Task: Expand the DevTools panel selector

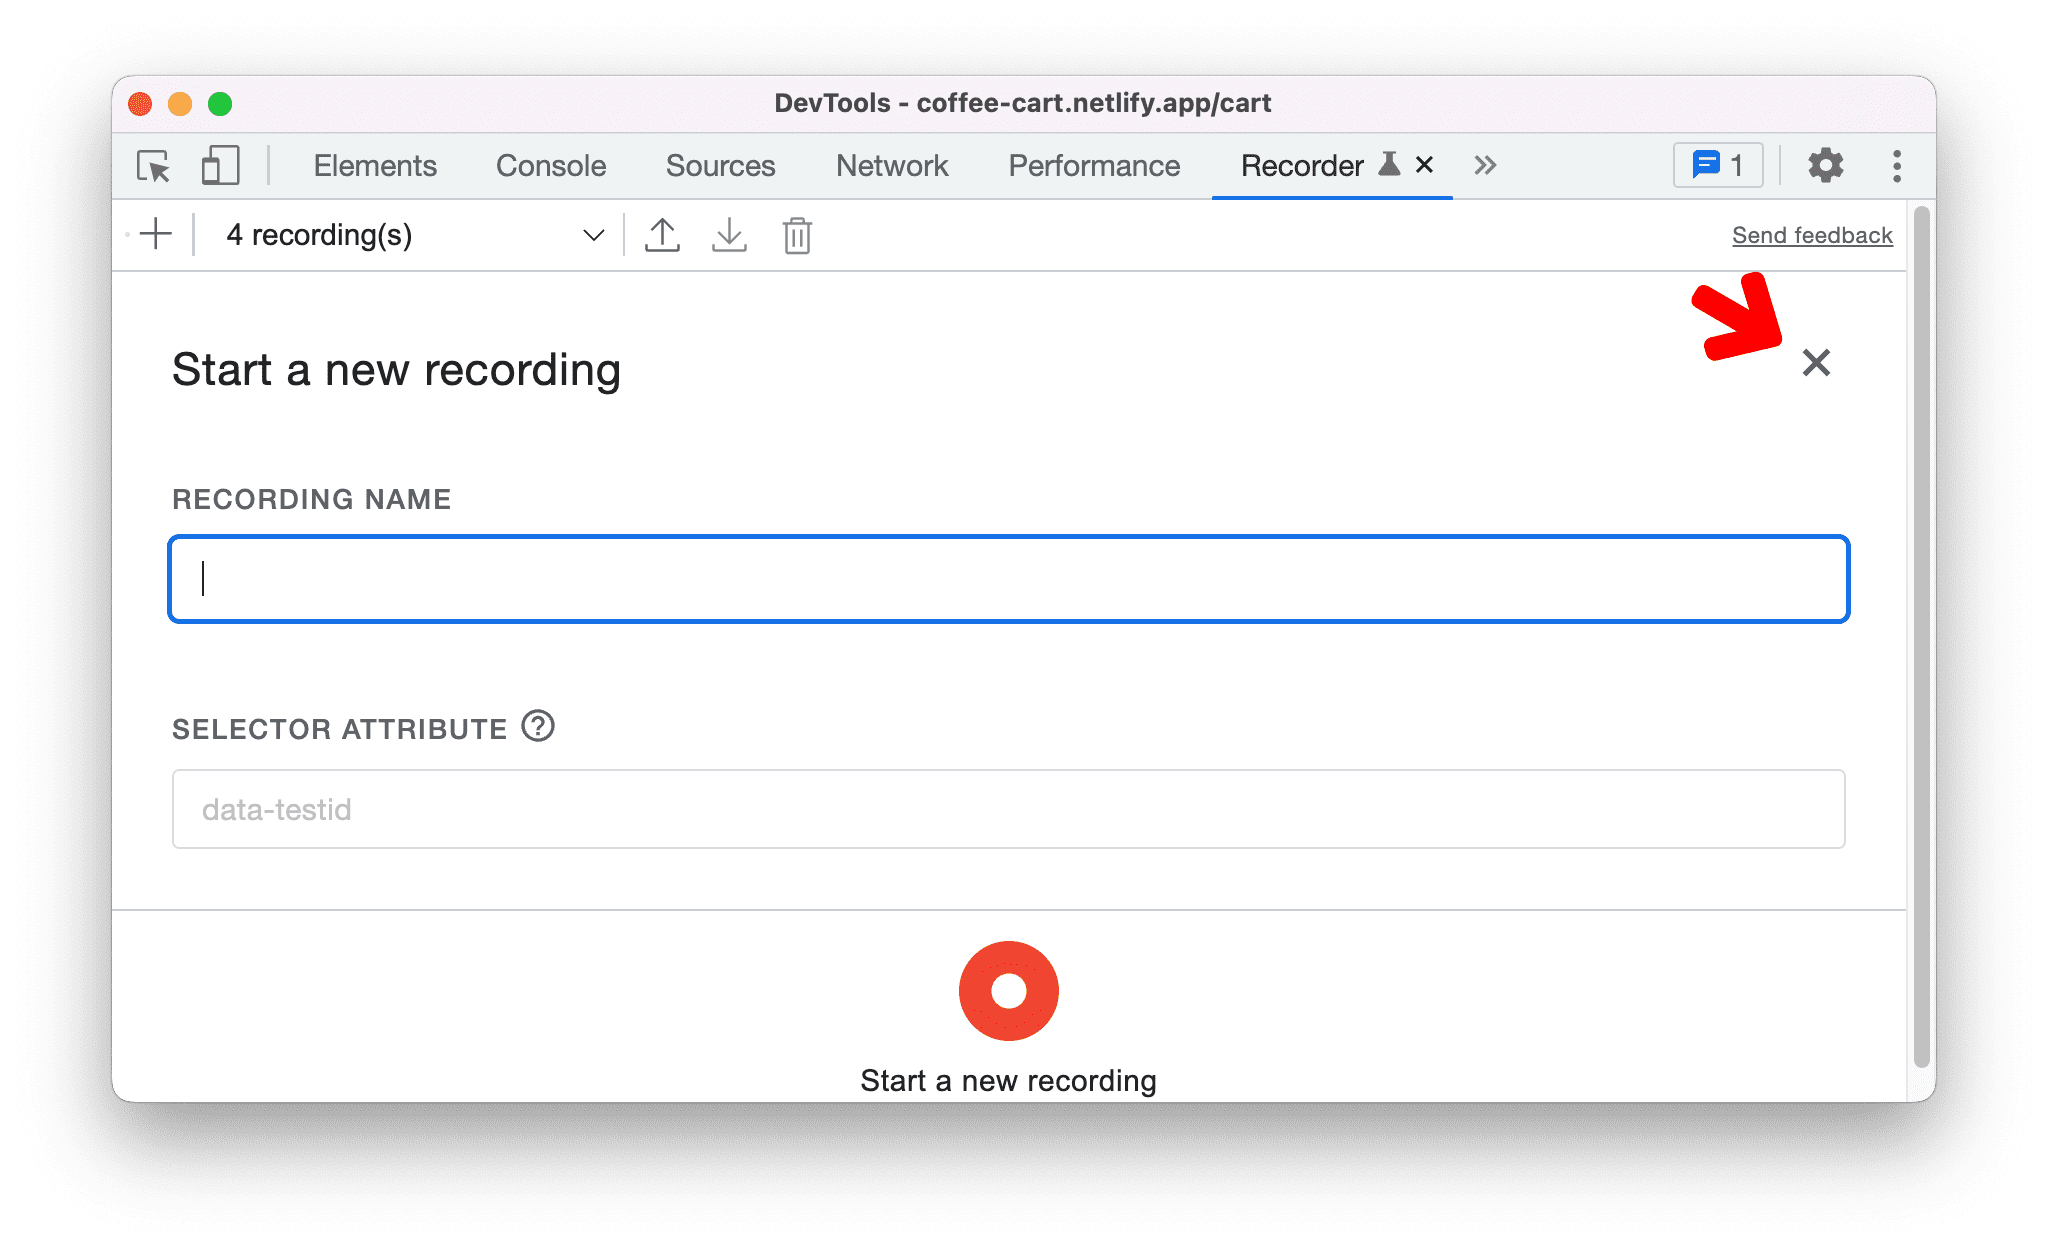Action: click(1480, 164)
